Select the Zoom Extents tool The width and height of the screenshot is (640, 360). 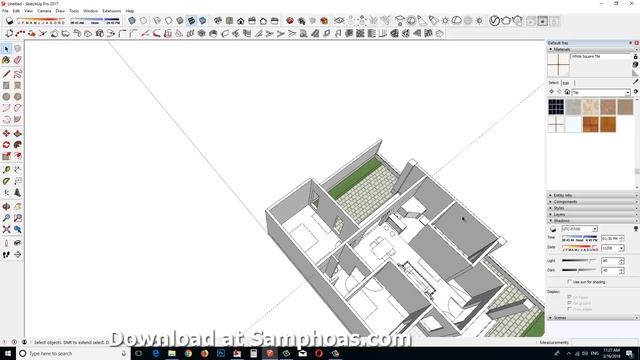(x=6, y=229)
